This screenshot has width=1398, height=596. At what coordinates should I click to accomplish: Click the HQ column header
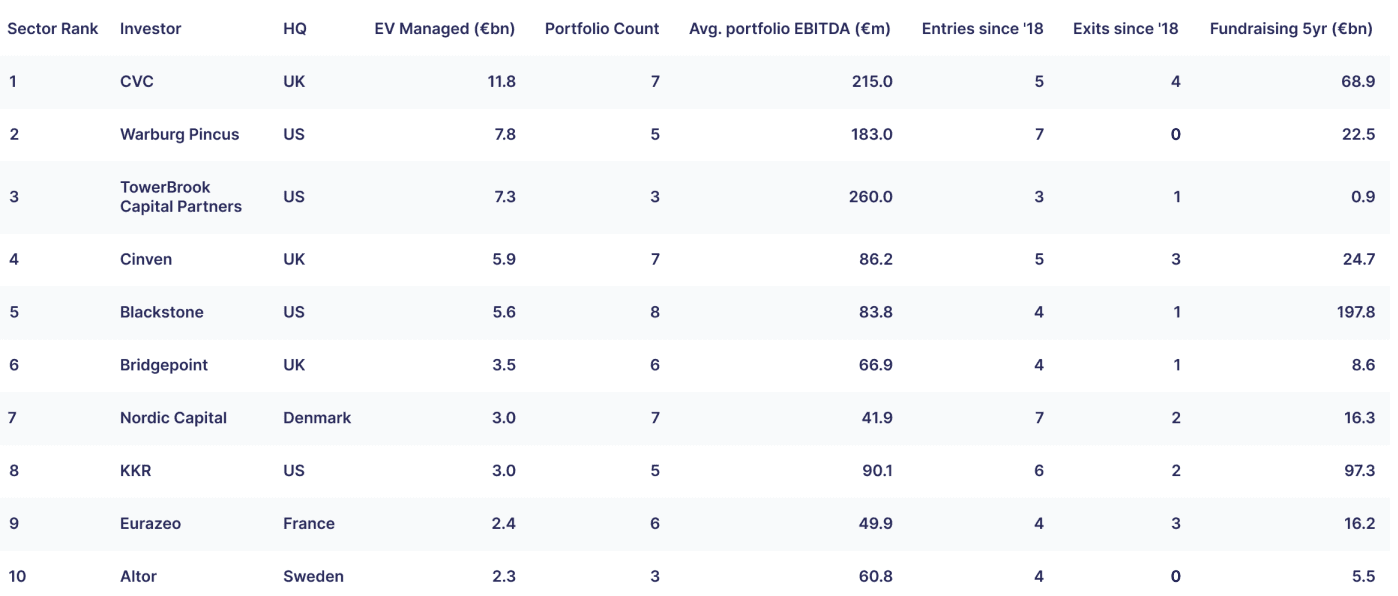click(x=295, y=29)
